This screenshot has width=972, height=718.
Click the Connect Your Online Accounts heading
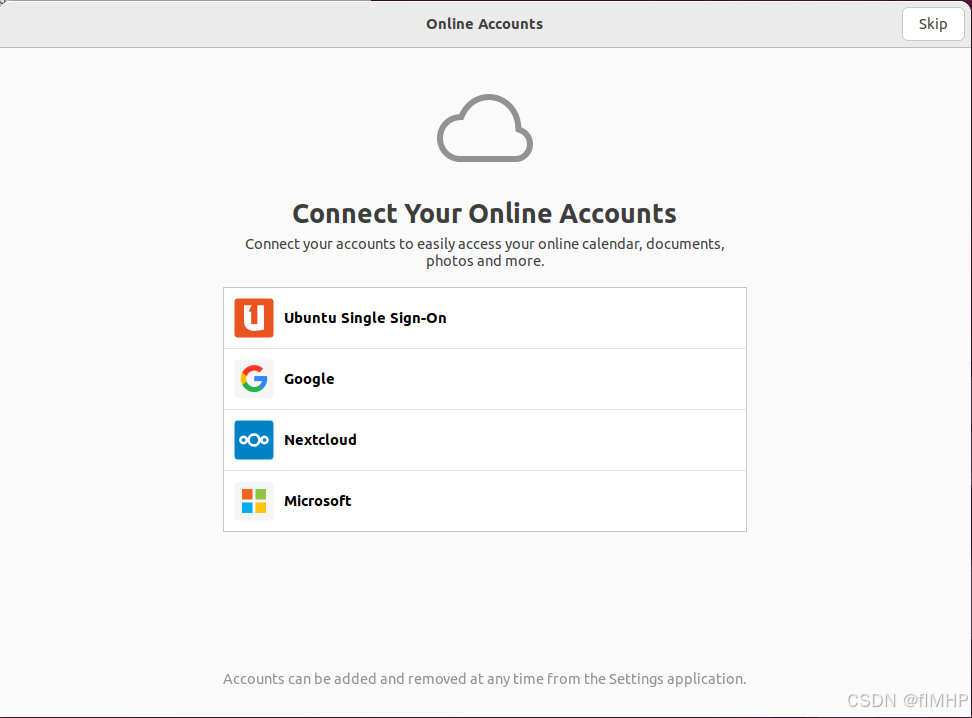[x=484, y=214]
